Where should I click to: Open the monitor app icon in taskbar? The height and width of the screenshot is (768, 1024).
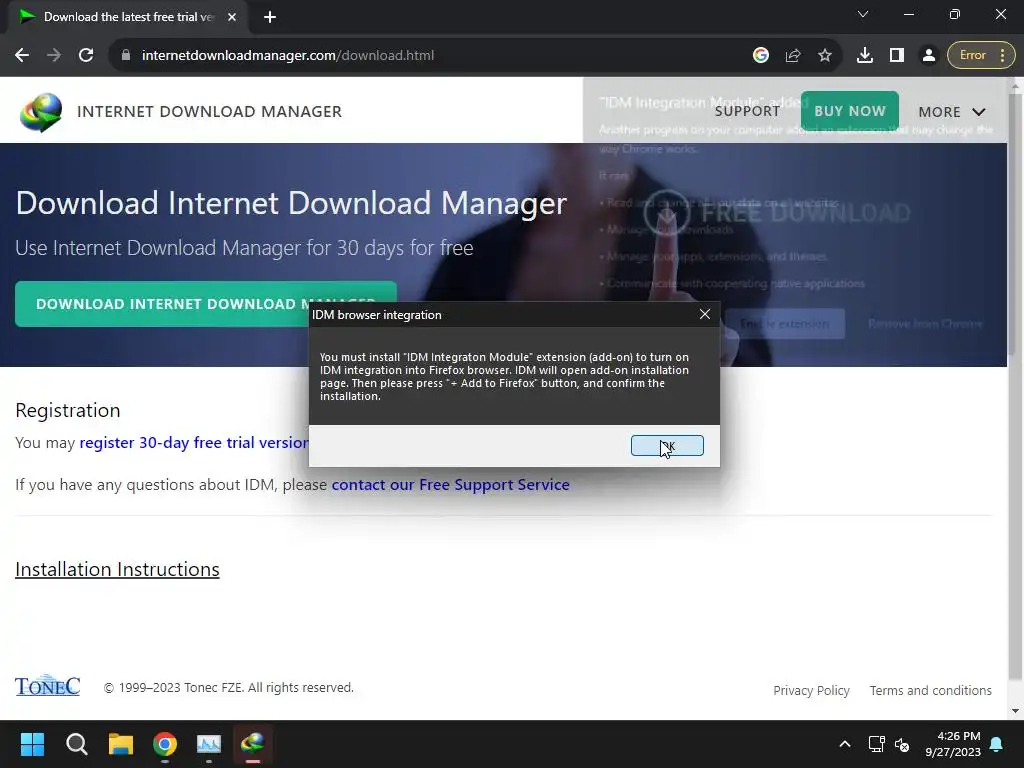(209, 744)
